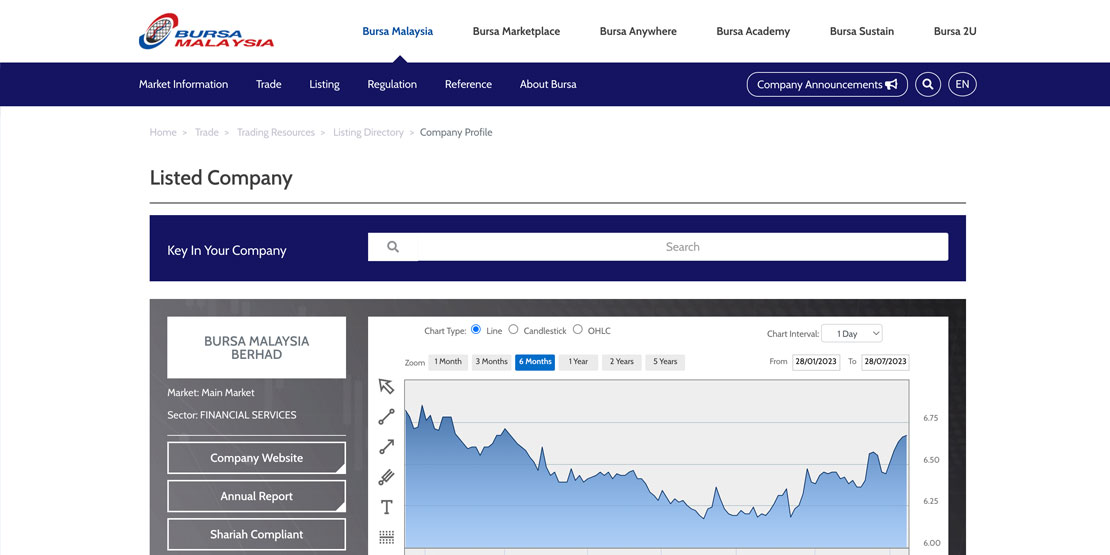Viewport: 1110px width, 555px height.
Task: Switch language with the EN button
Action: click(962, 84)
